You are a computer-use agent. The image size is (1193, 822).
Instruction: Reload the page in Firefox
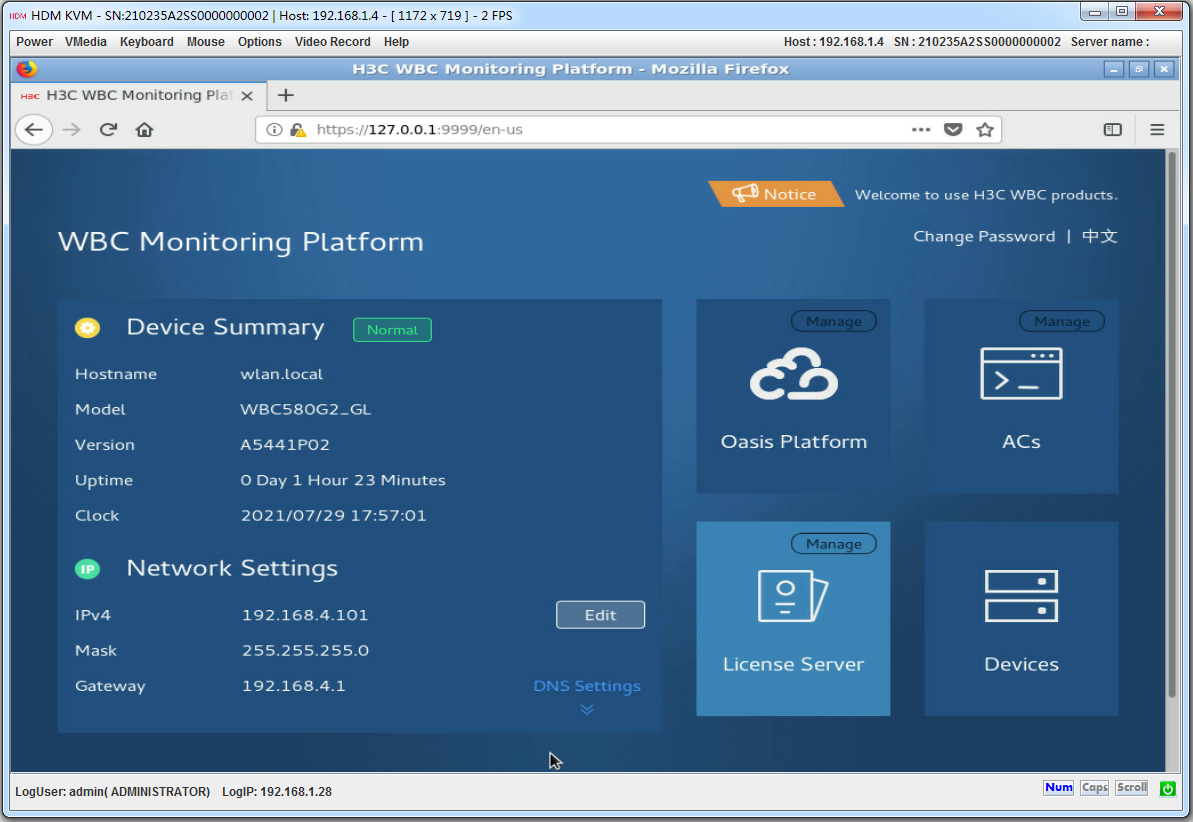tap(108, 129)
